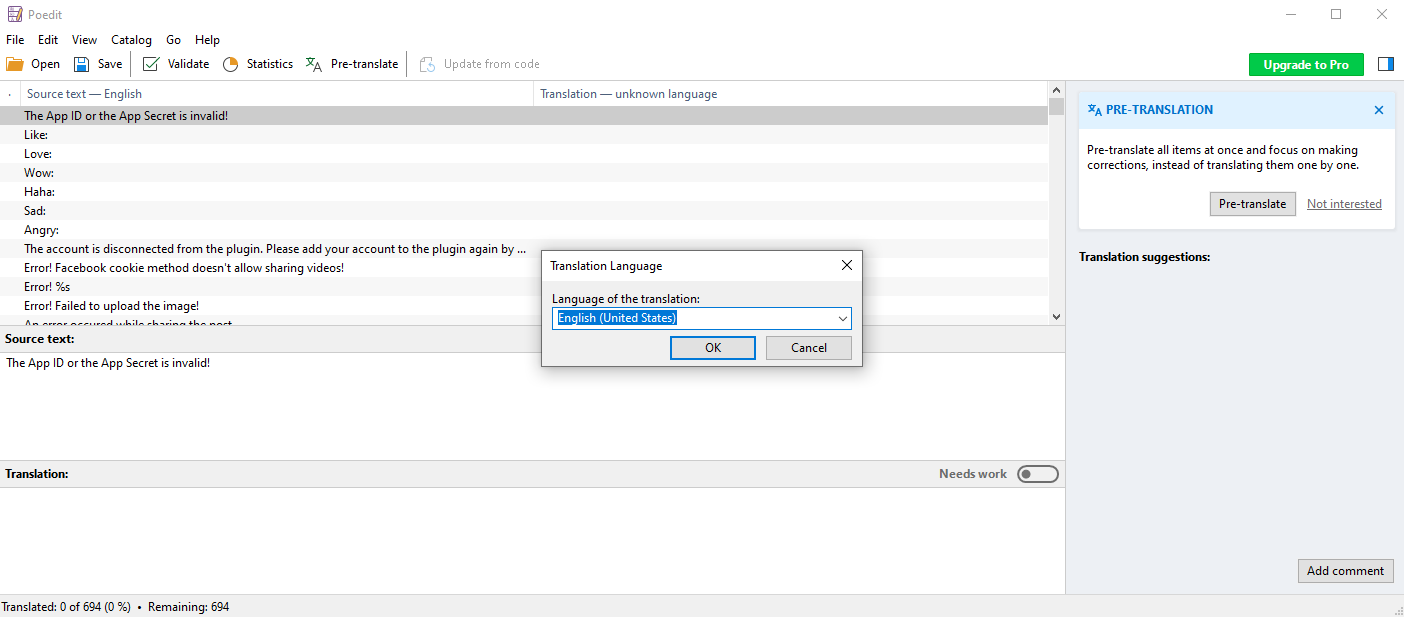
Task: Run Validate from the toolbar
Action: pyautogui.click(x=176, y=64)
